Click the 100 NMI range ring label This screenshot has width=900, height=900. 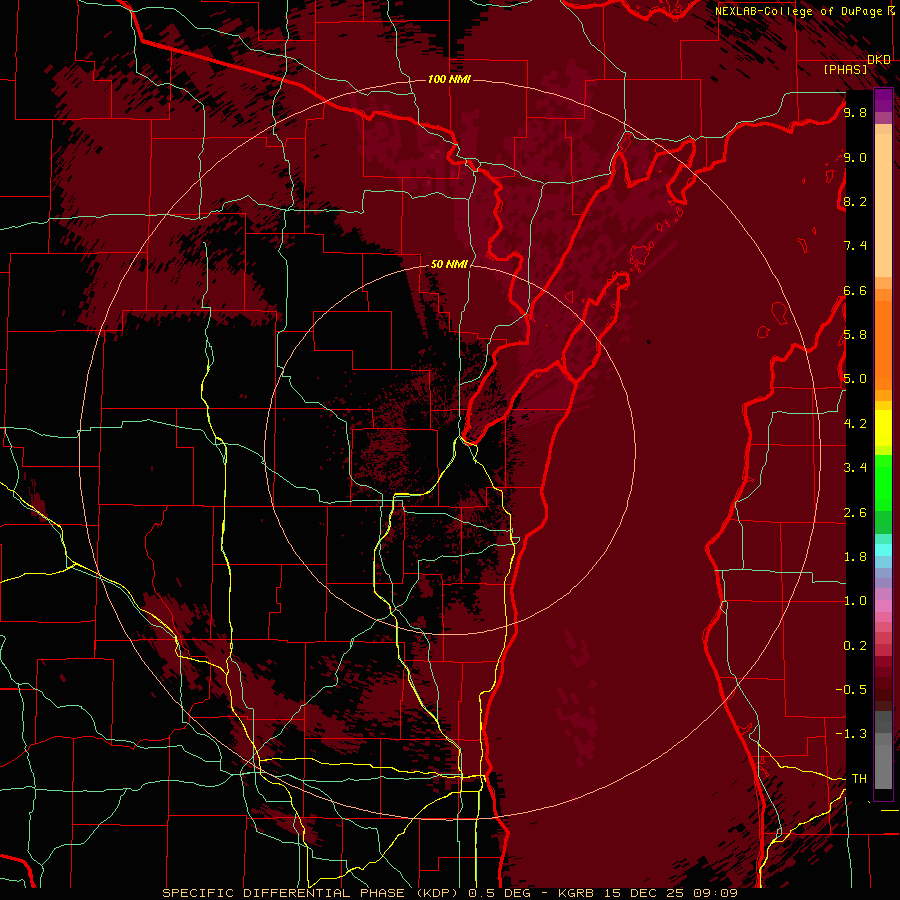click(449, 79)
